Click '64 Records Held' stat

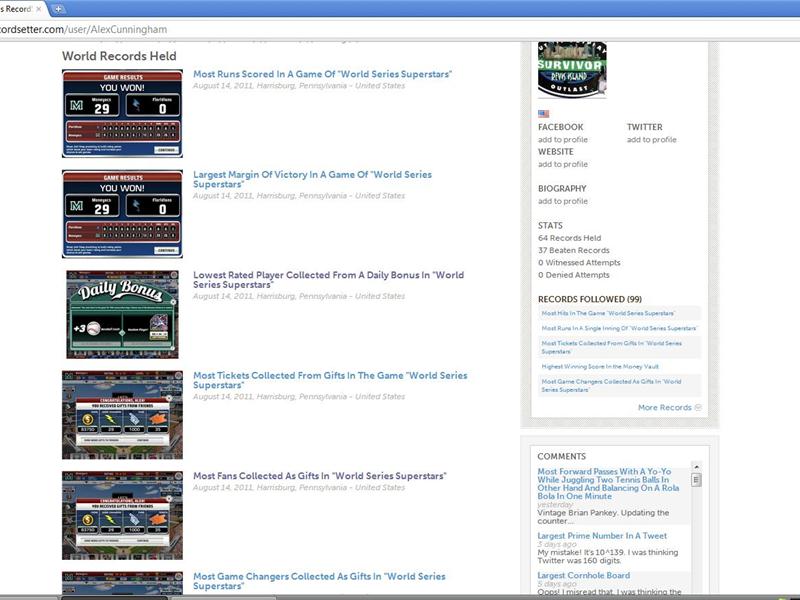click(x=569, y=238)
